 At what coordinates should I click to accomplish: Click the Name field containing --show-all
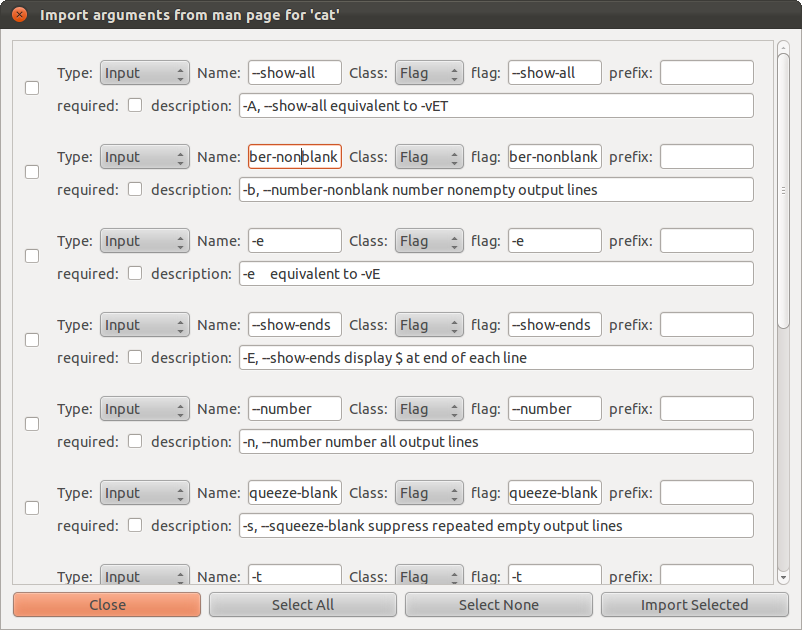coord(295,73)
